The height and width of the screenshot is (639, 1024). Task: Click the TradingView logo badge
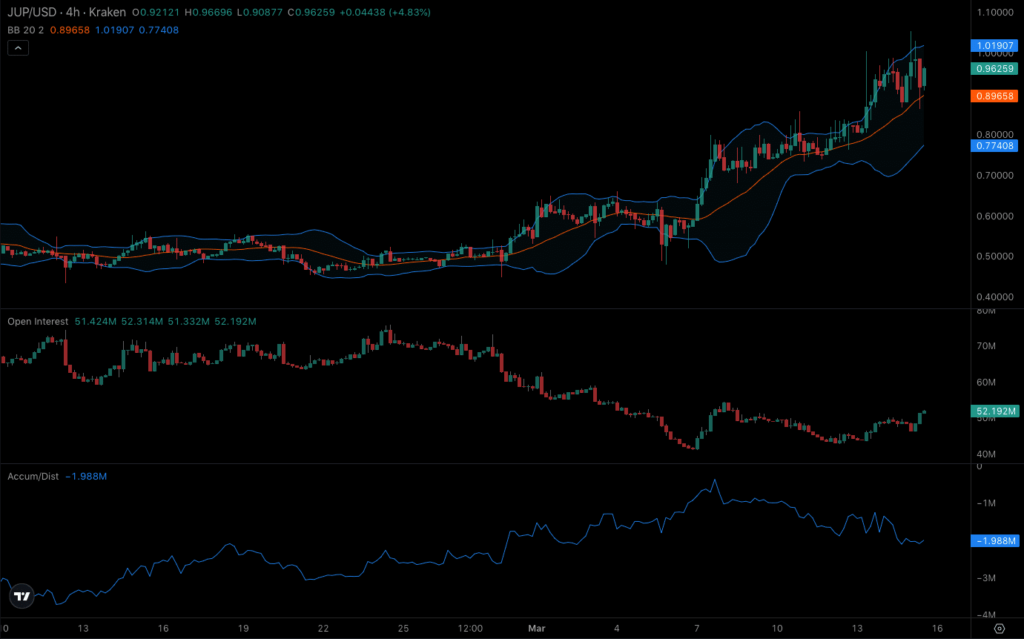click(20, 596)
